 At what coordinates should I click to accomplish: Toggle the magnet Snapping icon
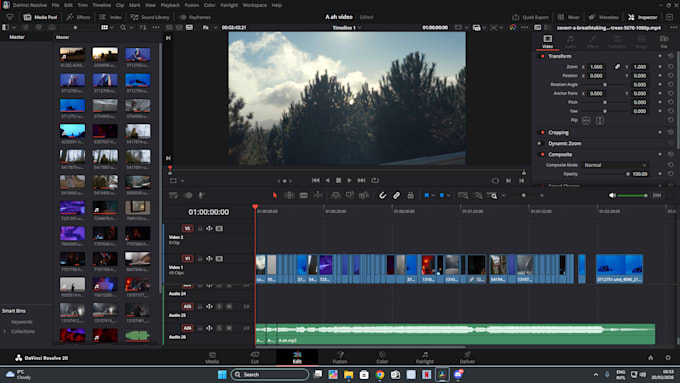pyautogui.click(x=382, y=196)
